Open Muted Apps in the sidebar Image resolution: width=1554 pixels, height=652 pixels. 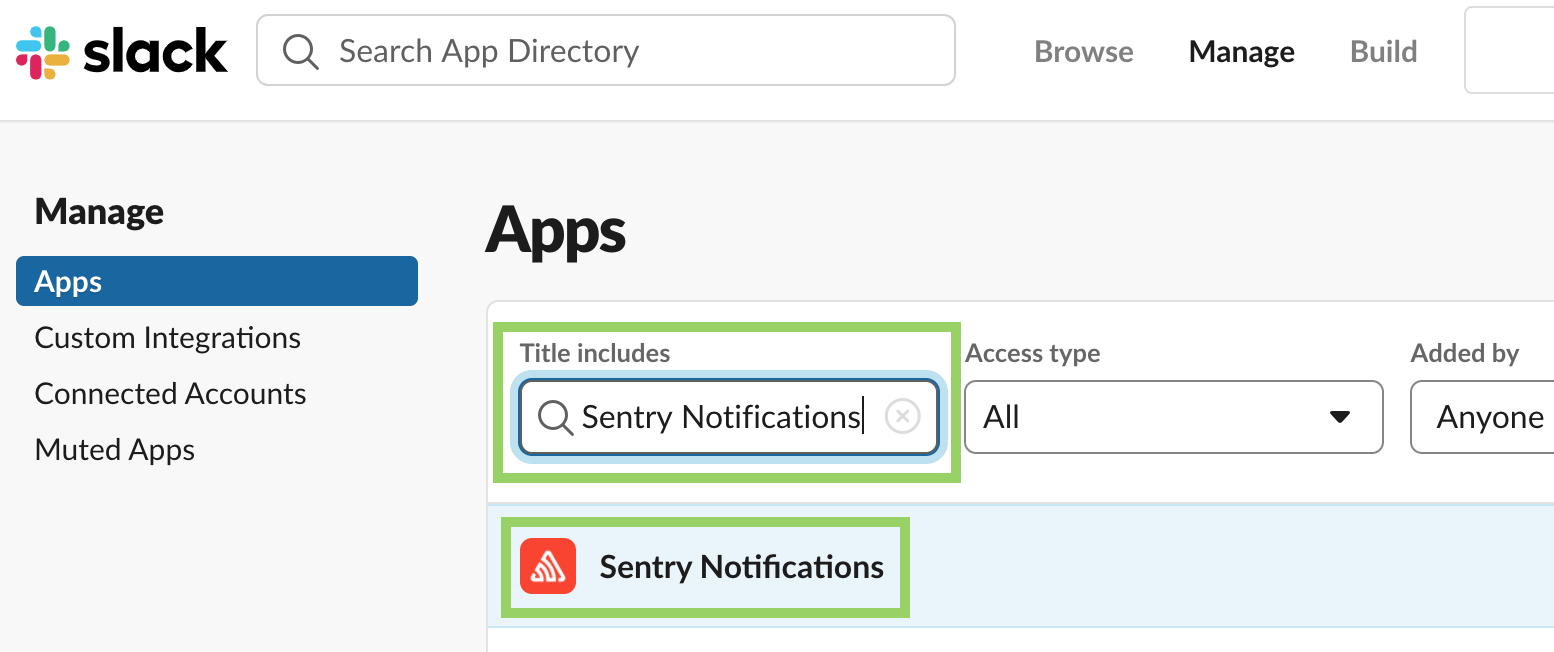115,450
